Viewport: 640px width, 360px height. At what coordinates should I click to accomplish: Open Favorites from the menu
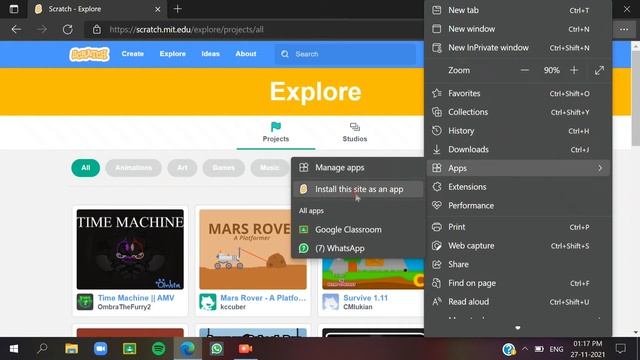518,93
